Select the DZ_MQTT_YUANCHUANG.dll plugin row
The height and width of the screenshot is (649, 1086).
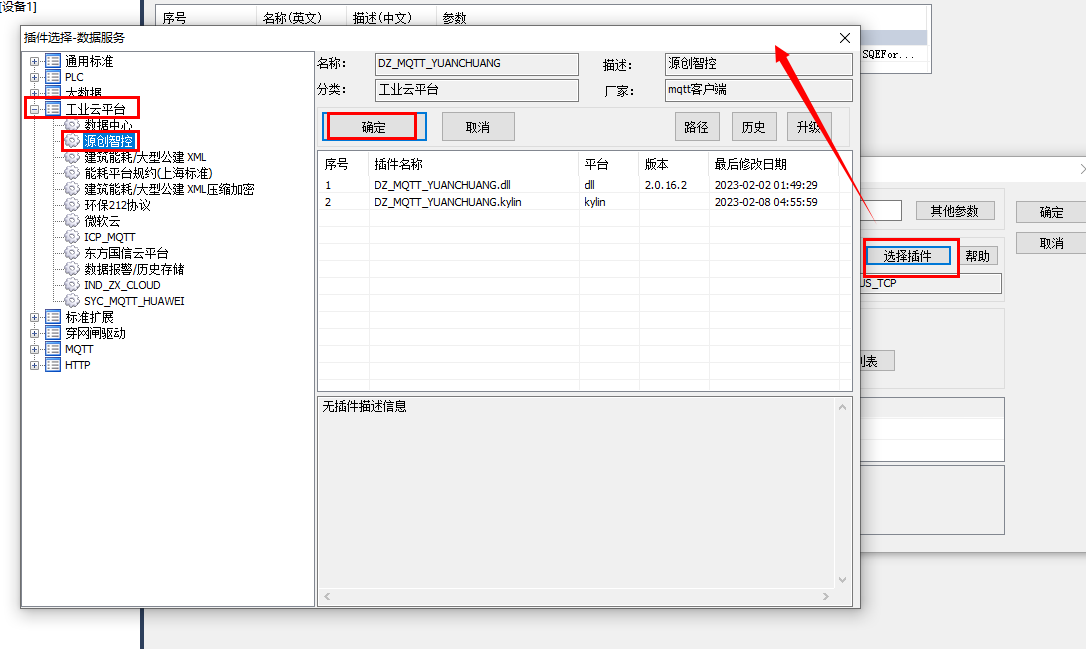(585, 185)
